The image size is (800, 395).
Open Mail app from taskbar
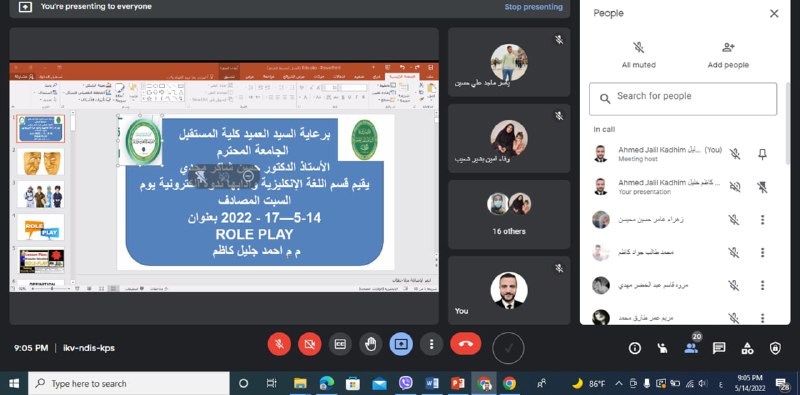click(x=379, y=383)
